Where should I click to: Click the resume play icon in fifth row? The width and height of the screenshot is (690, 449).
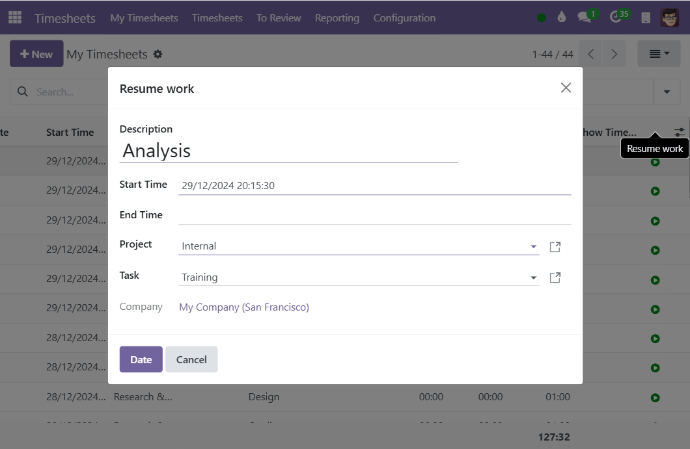point(655,280)
